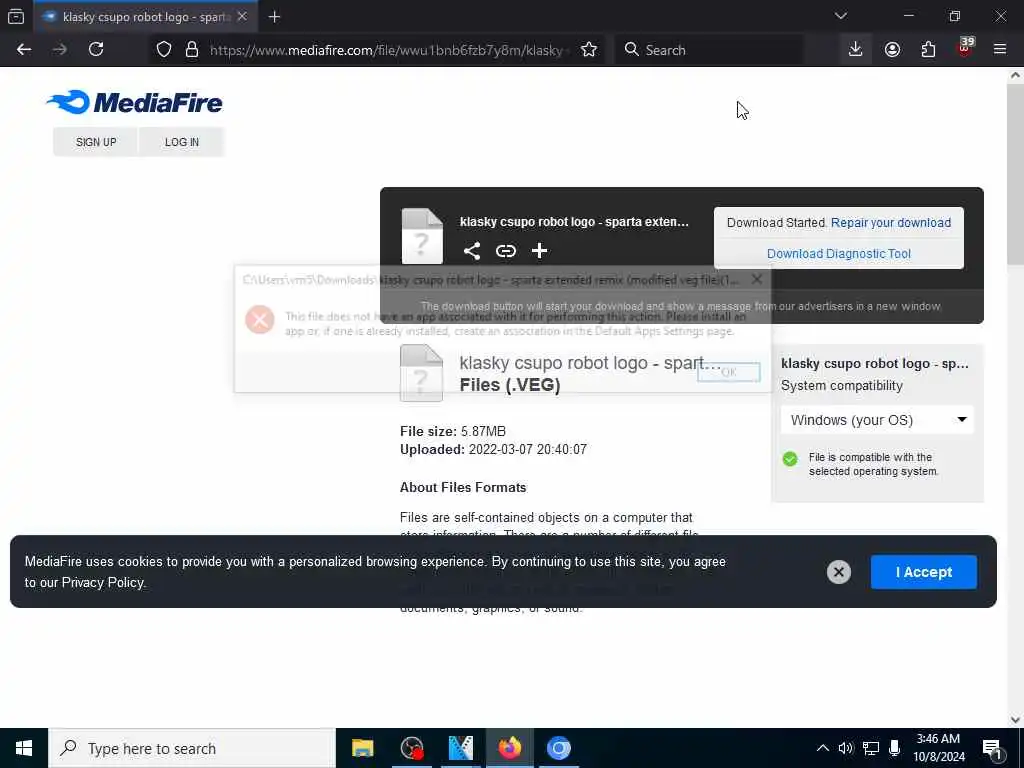Viewport: 1024px width, 768px height.
Task: Click the System compatibility label
Action: click(x=842, y=385)
